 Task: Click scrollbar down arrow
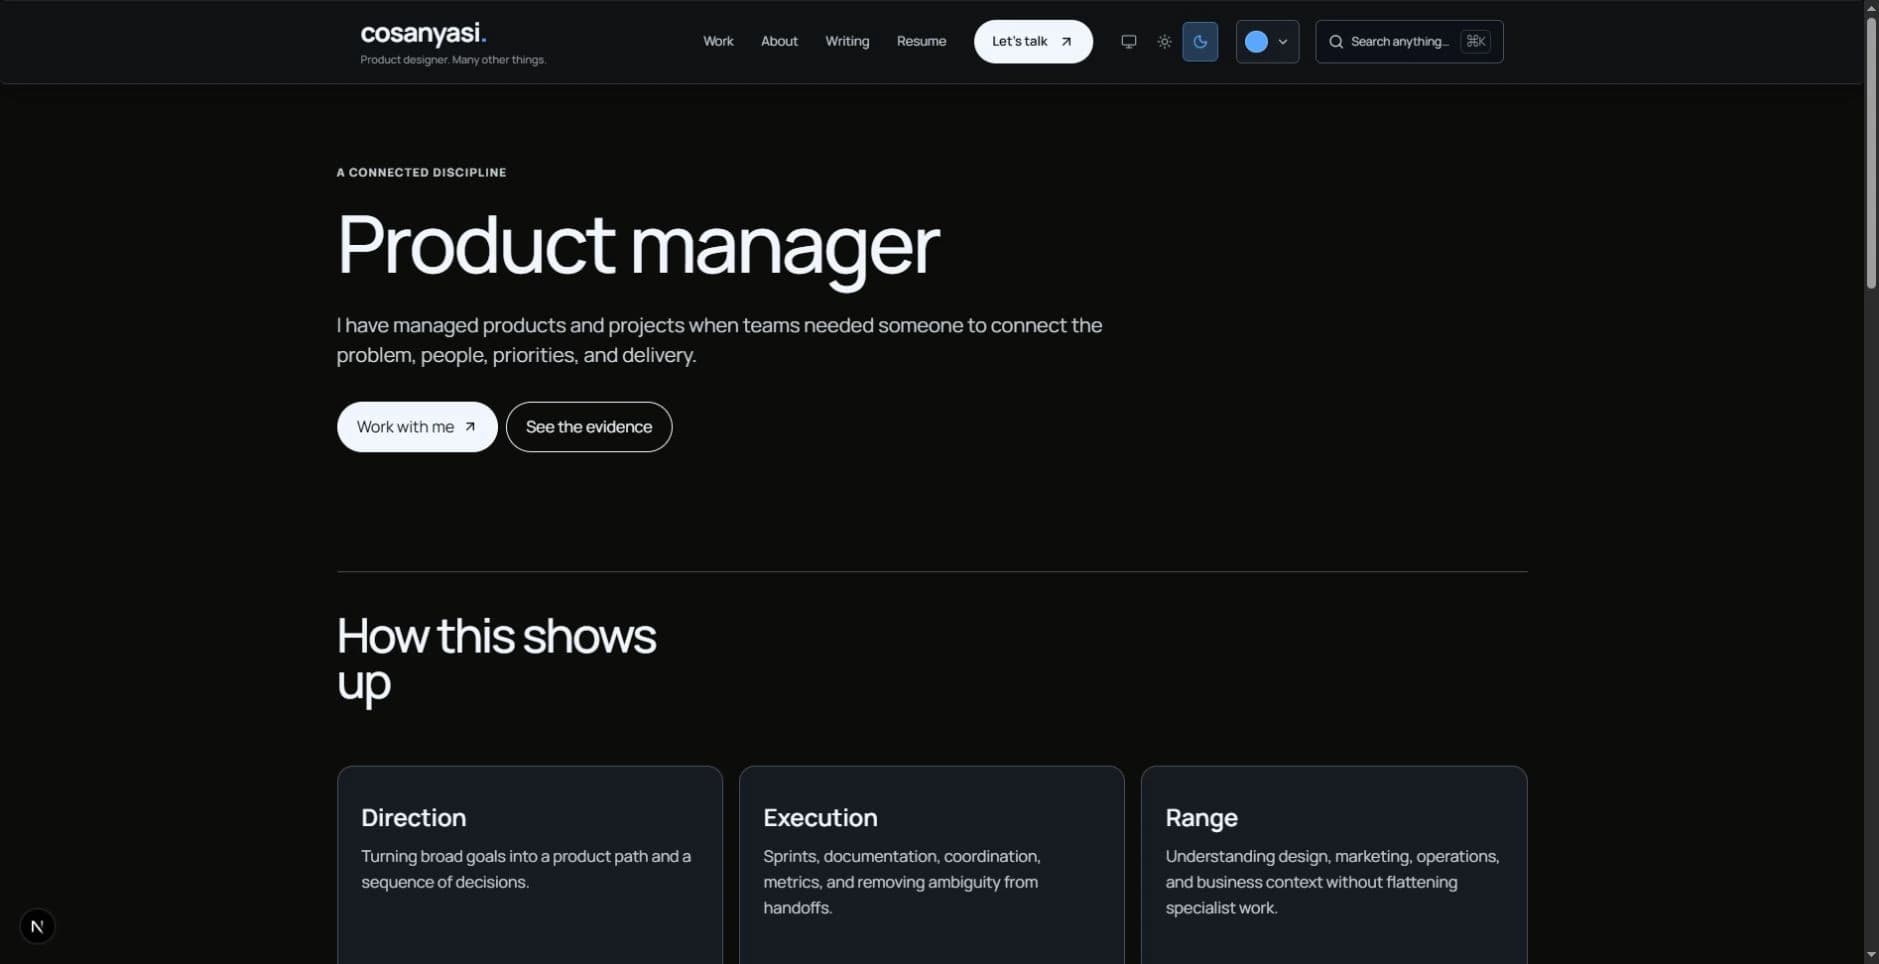[1870, 955]
